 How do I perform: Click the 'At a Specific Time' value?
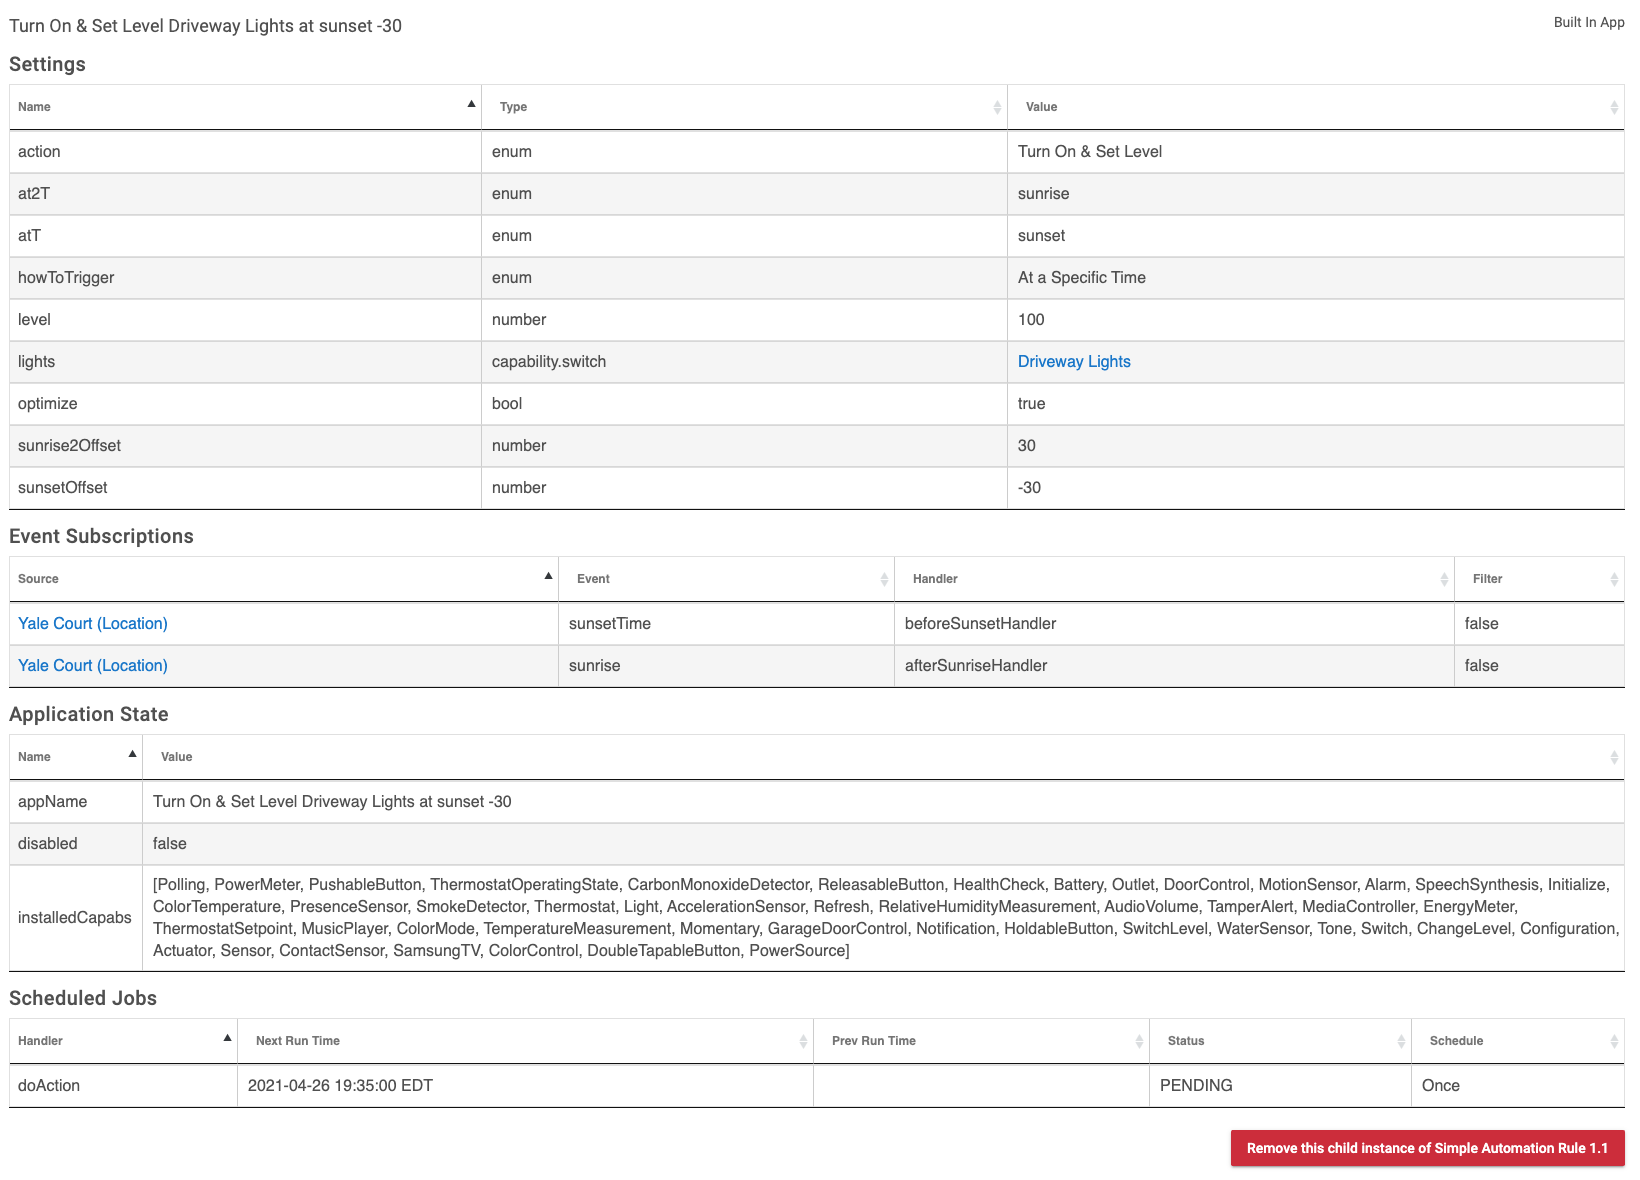click(x=1082, y=278)
